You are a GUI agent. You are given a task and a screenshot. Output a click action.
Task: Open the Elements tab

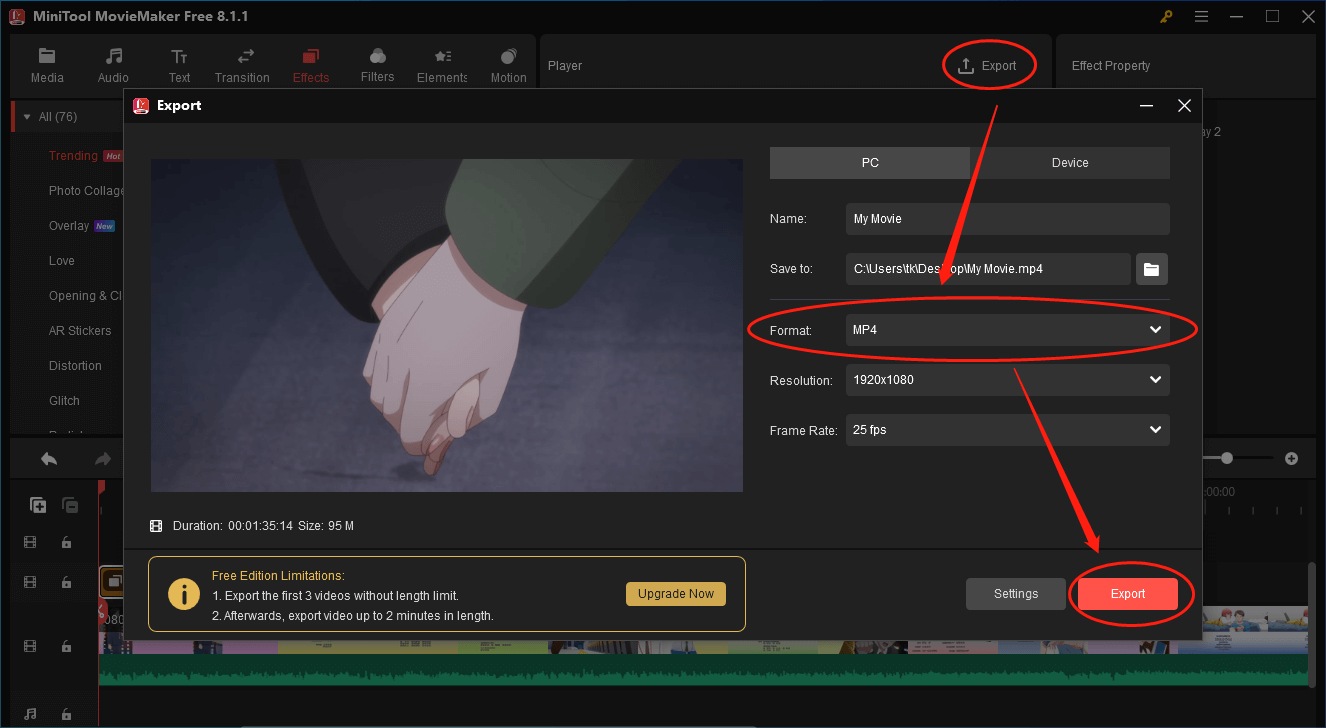tap(442, 66)
